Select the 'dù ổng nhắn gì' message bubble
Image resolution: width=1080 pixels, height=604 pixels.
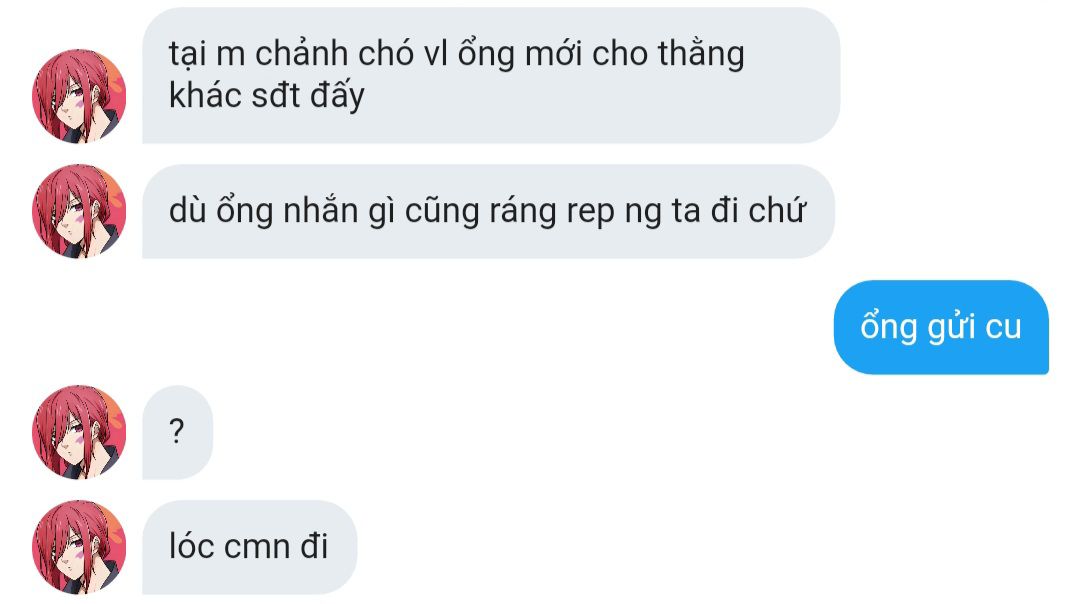click(x=488, y=211)
